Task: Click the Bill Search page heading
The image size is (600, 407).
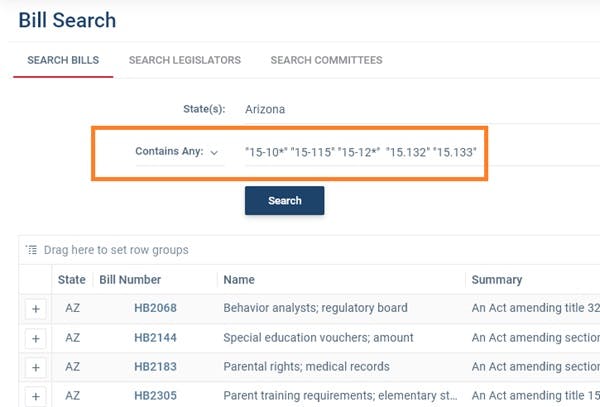Action: coord(67,20)
